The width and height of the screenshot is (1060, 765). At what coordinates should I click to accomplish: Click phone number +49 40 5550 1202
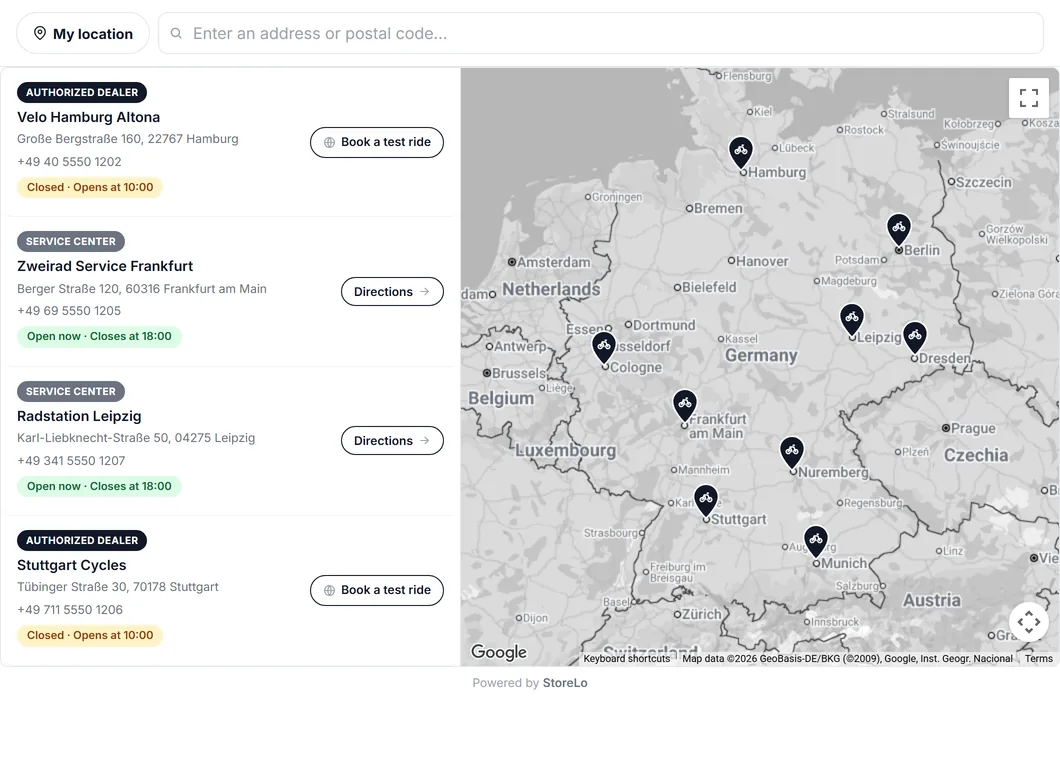point(69,162)
